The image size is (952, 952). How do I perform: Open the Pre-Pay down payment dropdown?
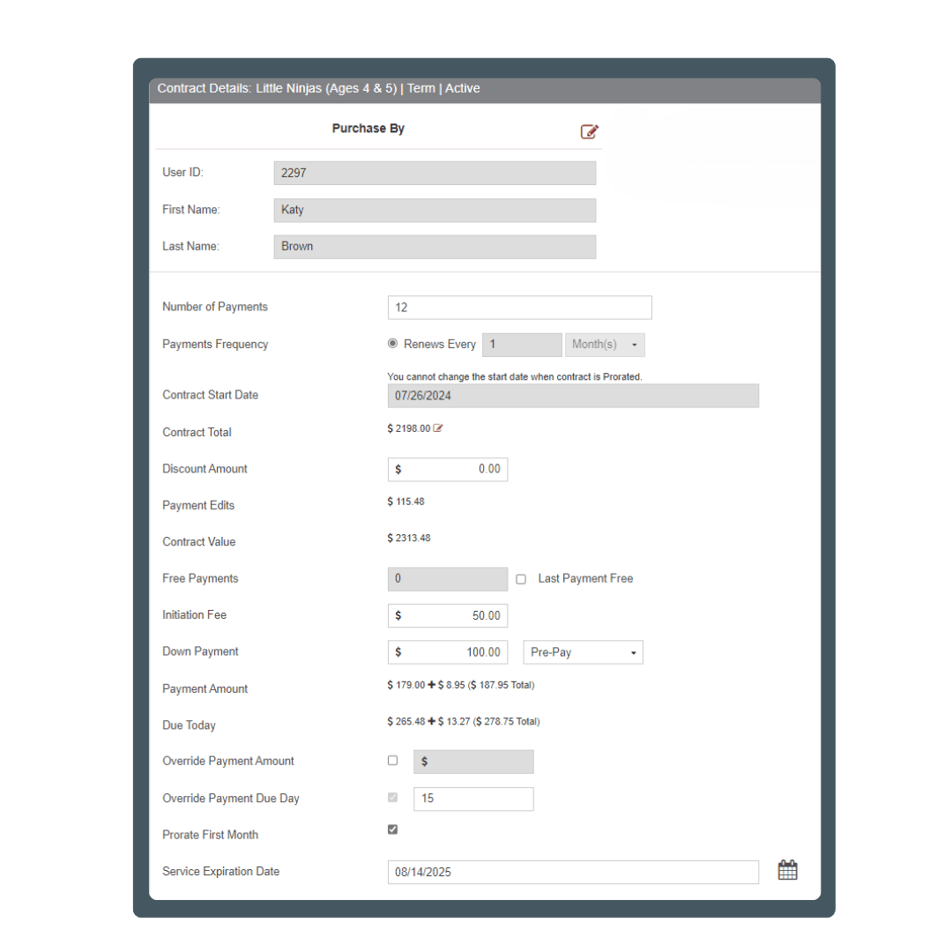click(583, 651)
